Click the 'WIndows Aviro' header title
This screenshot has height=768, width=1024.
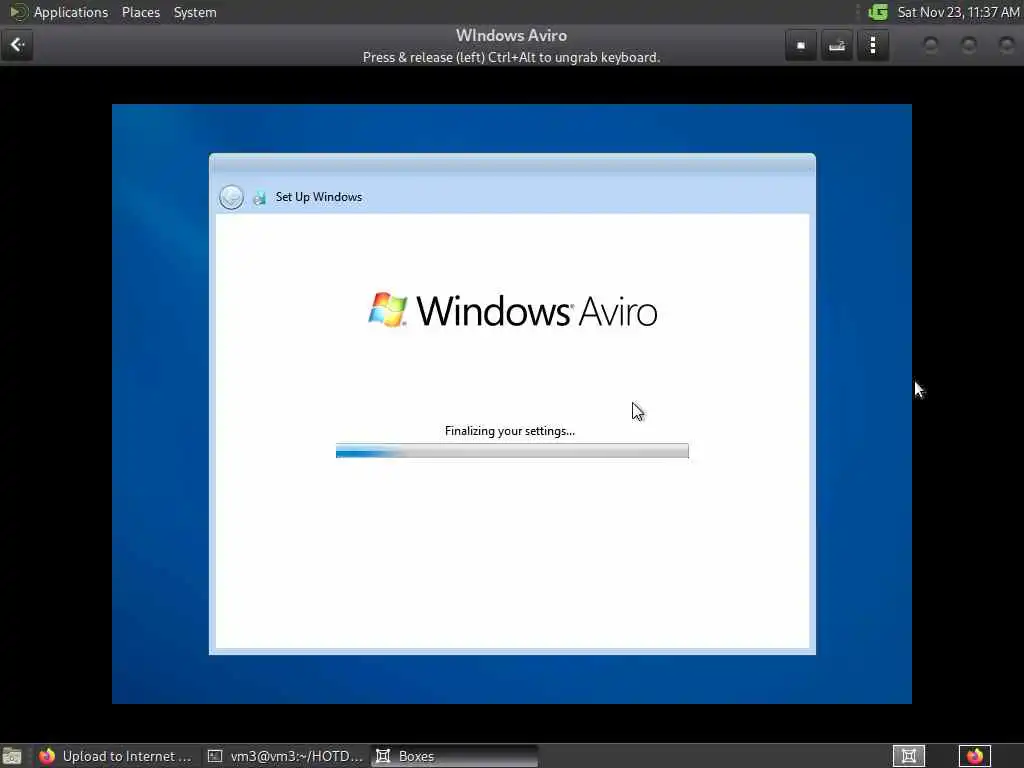coord(511,35)
